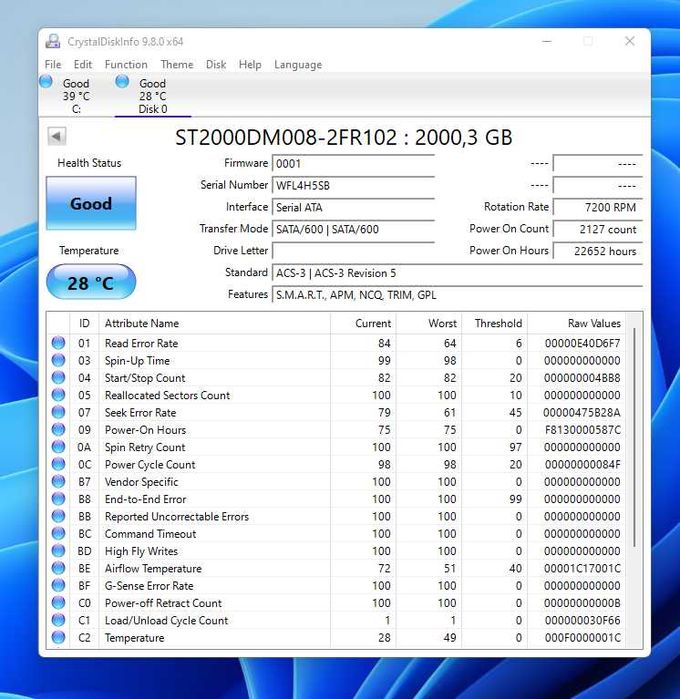The height and width of the screenshot is (699, 680).
Task: Click raw value 00001C17001C
Action: 582,568
